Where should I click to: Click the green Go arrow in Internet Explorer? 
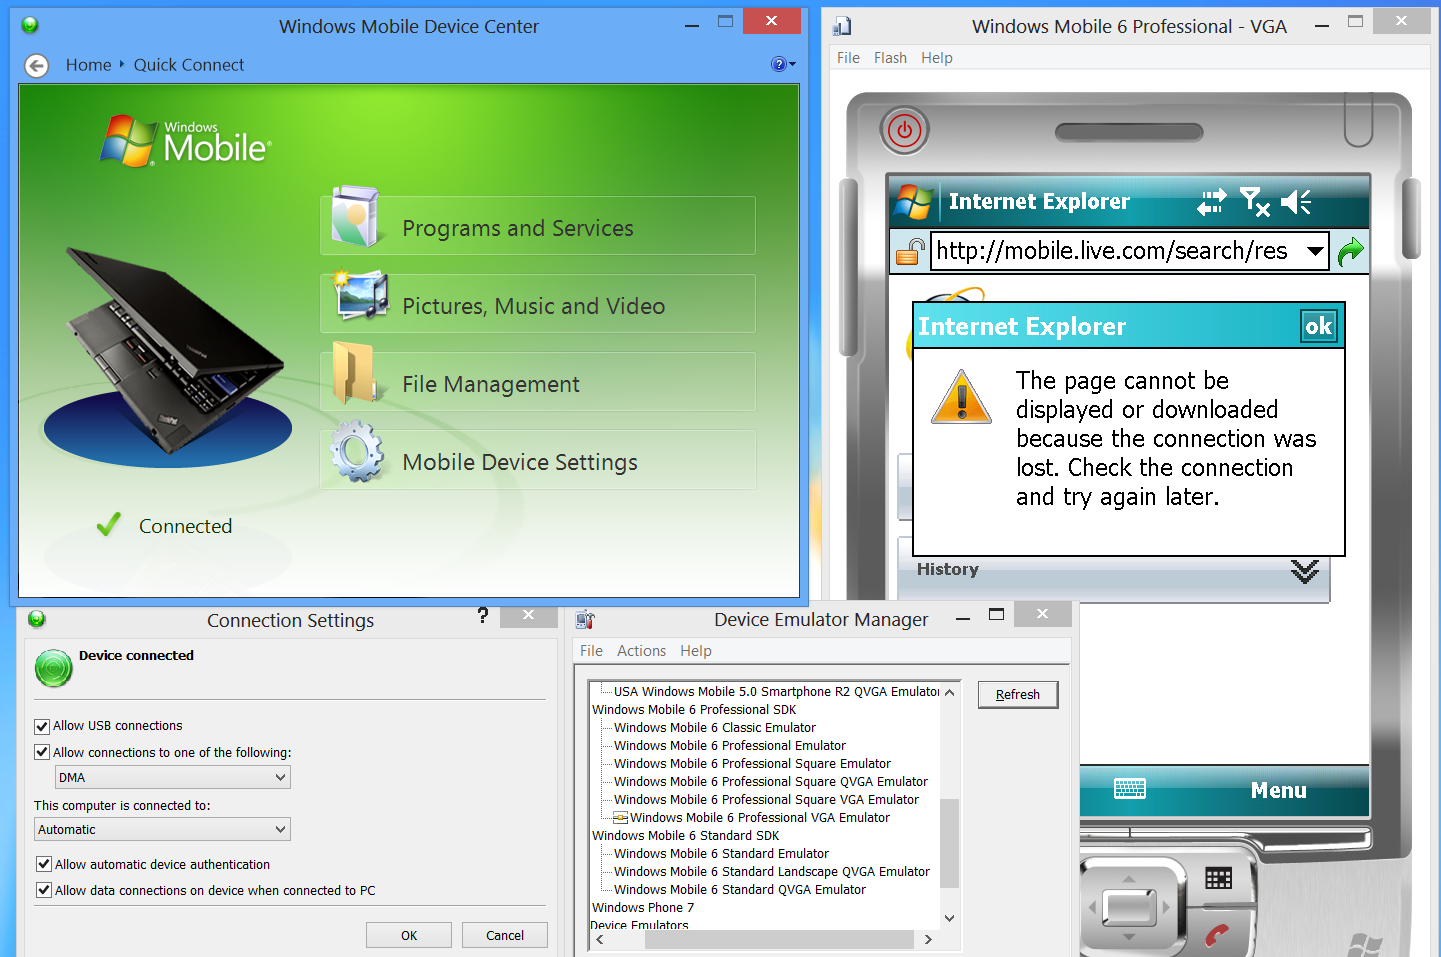(1350, 250)
